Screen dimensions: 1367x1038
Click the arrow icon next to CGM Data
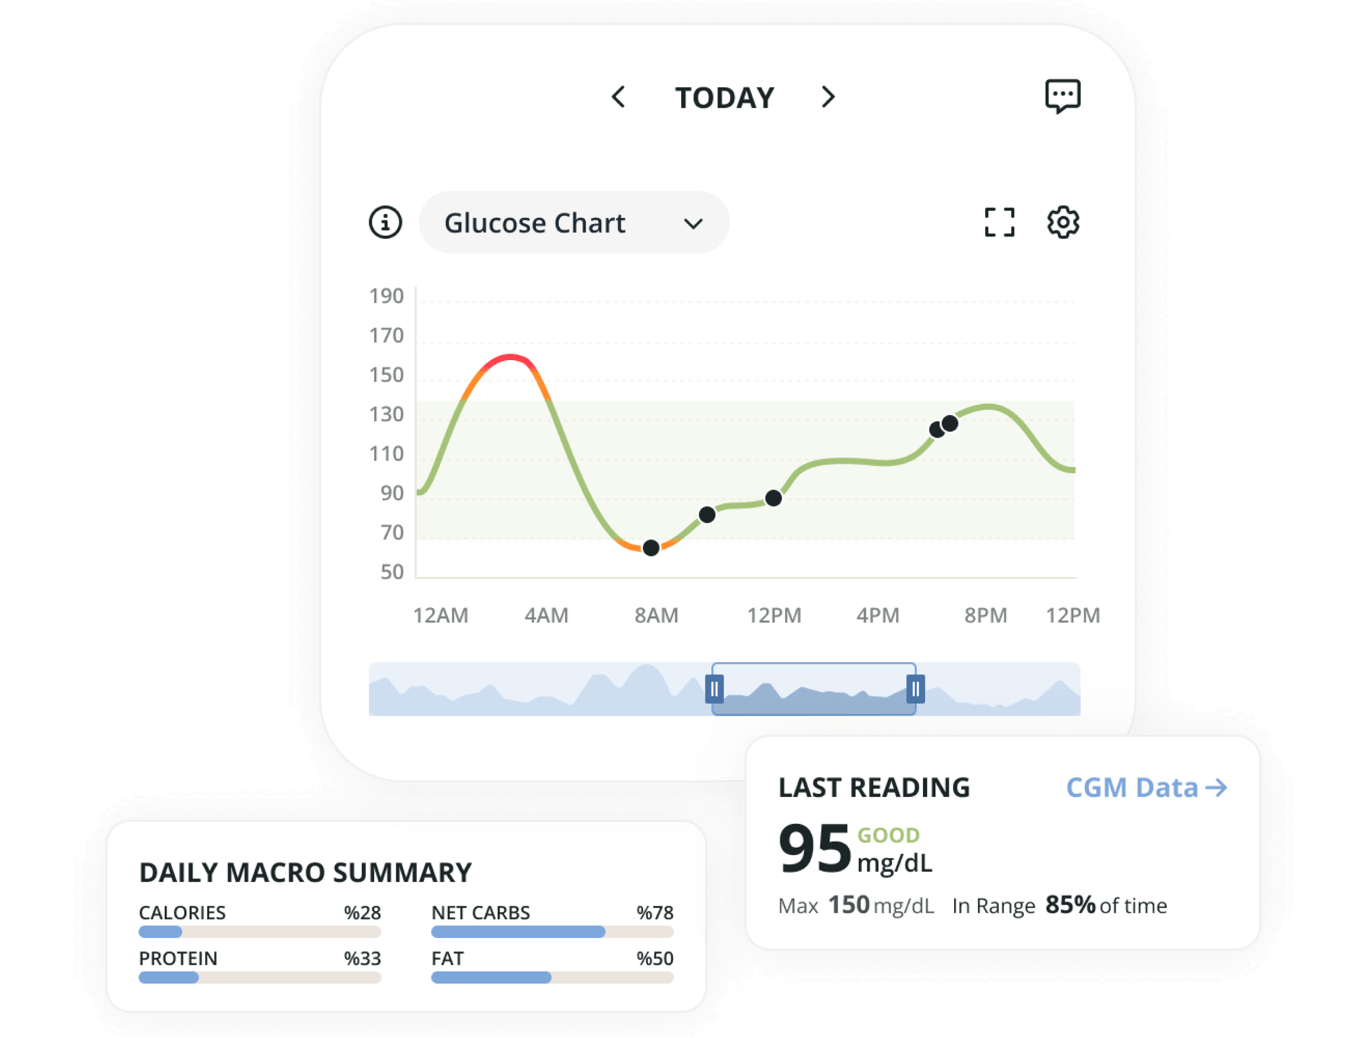point(1218,788)
